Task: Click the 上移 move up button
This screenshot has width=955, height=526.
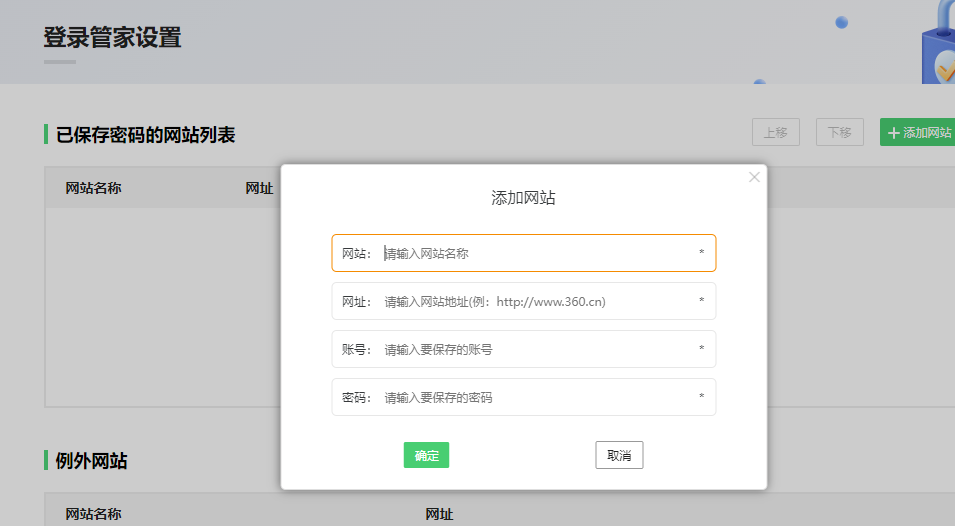Action: click(x=776, y=132)
